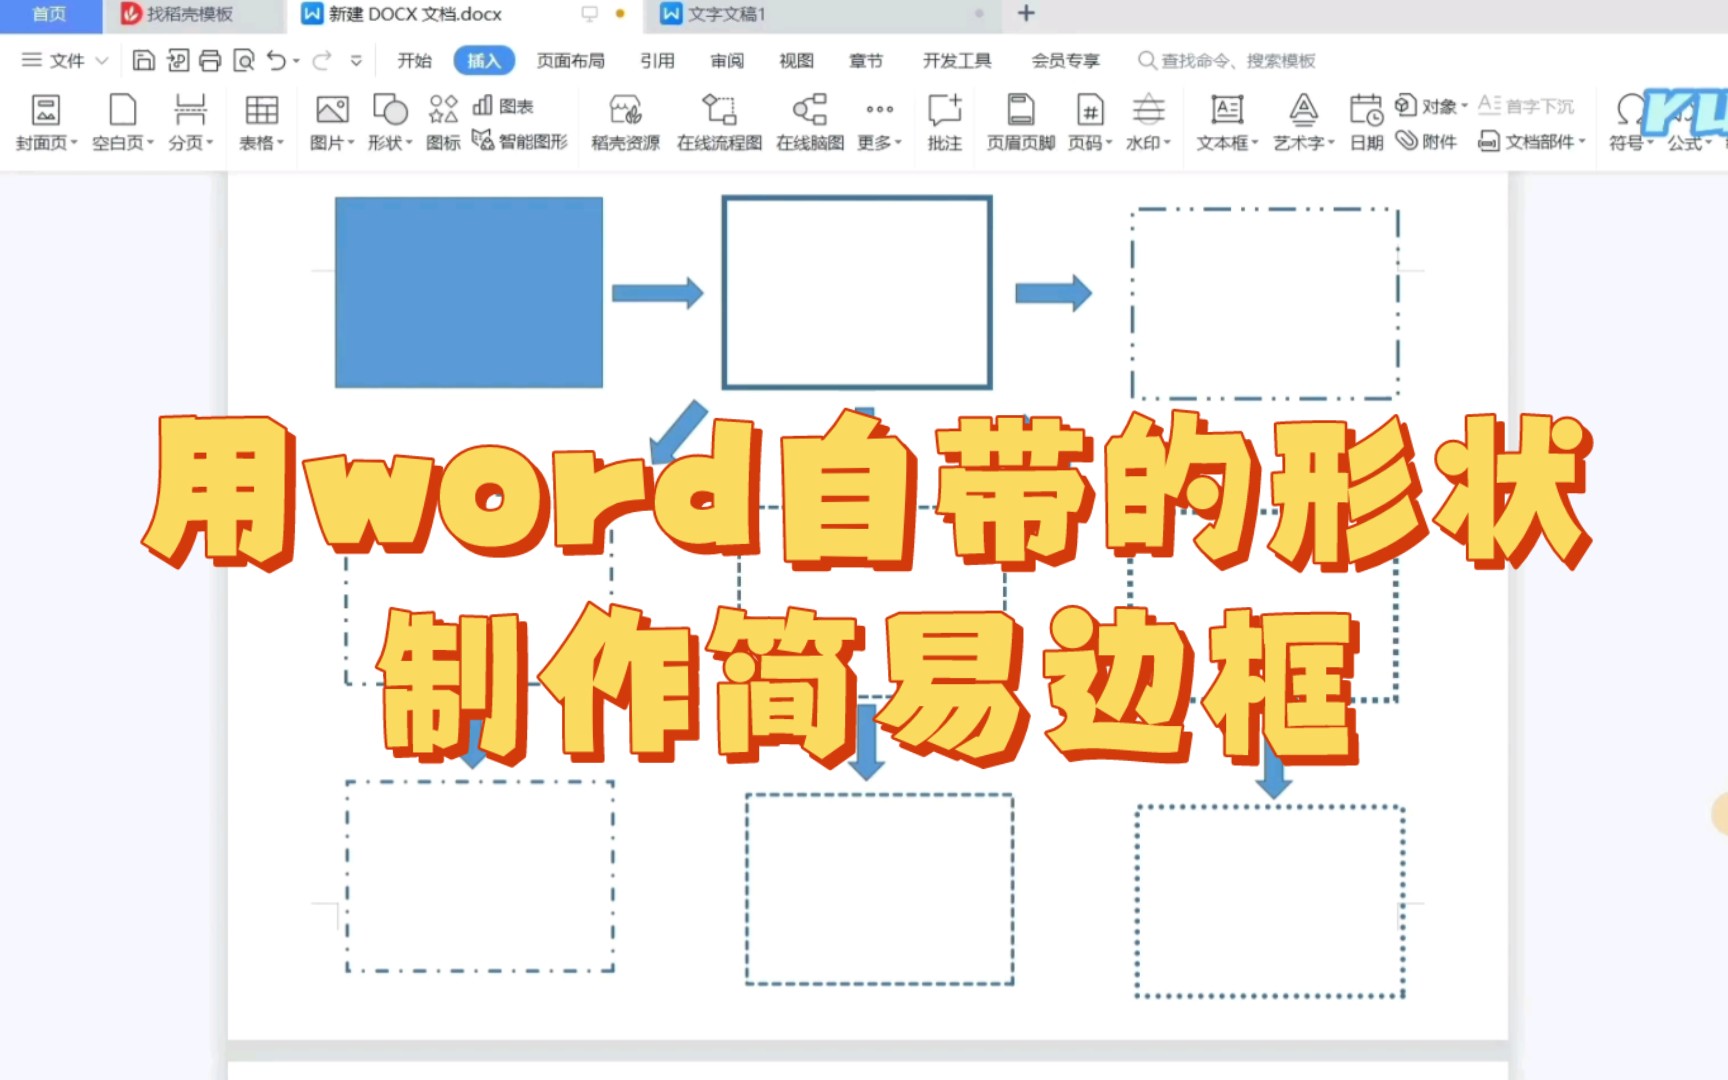Open the Page Layout (页面布局) tab
Viewport: 1728px width, 1080px height.
(570, 61)
